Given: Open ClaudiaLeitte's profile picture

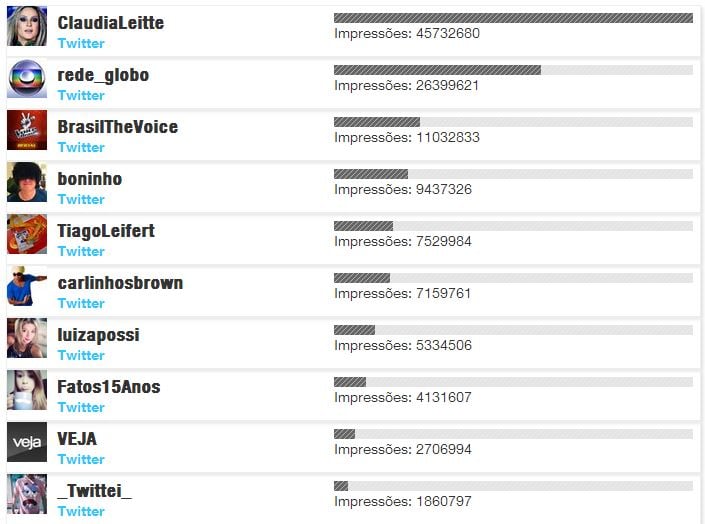Looking at the screenshot, I should (27, 26).
